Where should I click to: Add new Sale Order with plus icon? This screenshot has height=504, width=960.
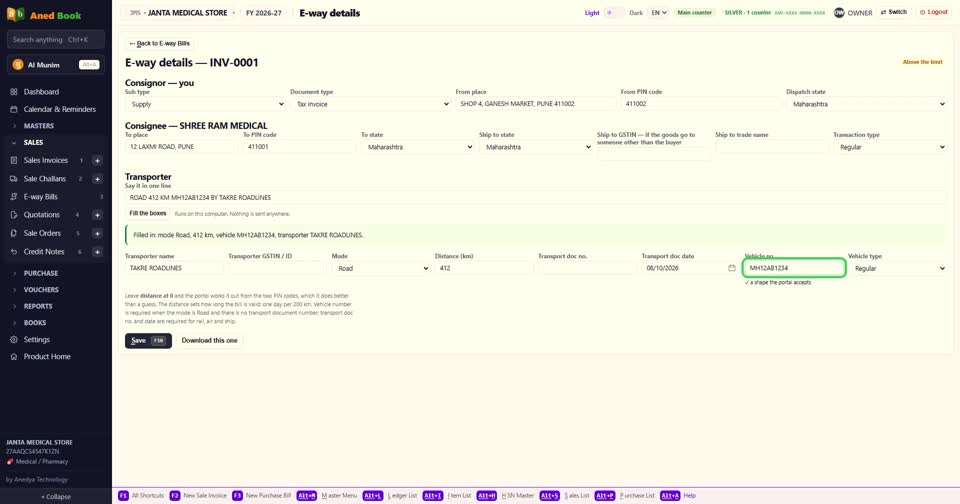97,233
